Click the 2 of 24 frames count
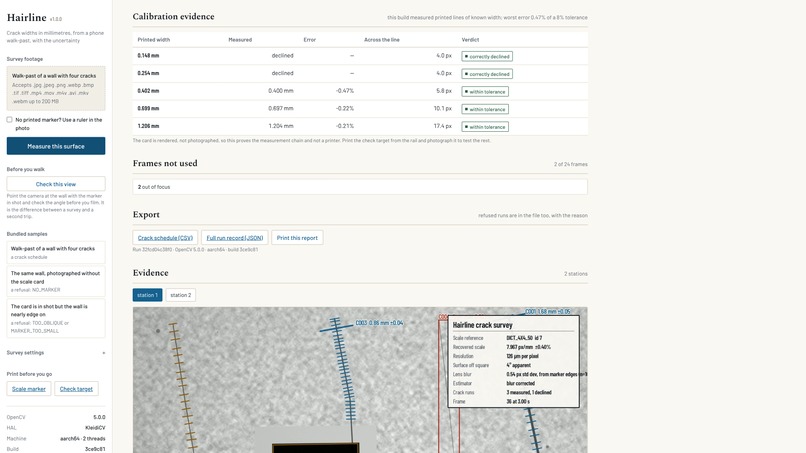Screen dimensions: 806x453 (571, 164)
